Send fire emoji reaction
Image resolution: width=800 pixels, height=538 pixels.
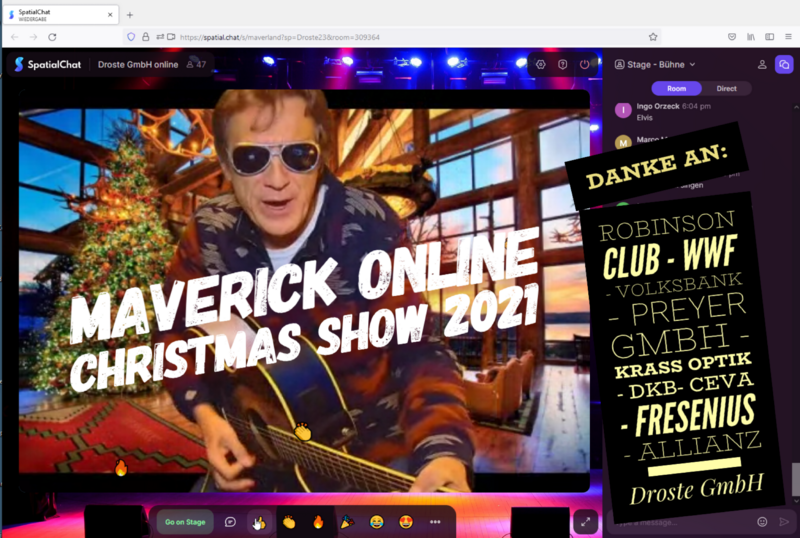318,522
